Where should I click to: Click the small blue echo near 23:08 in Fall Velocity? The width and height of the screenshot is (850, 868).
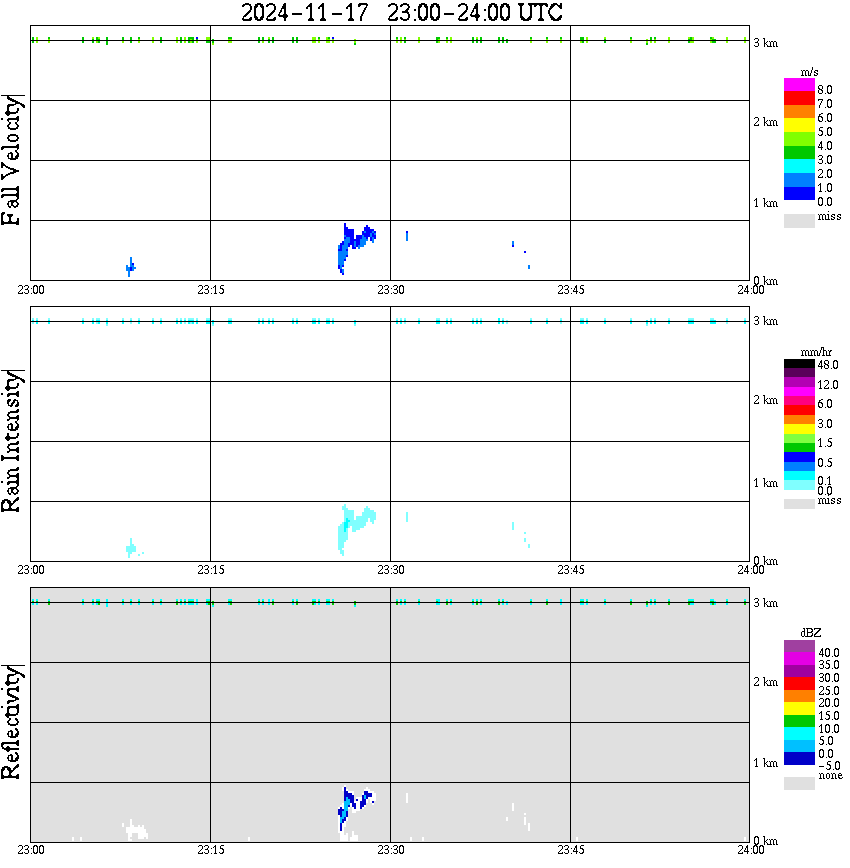point(131,267)
